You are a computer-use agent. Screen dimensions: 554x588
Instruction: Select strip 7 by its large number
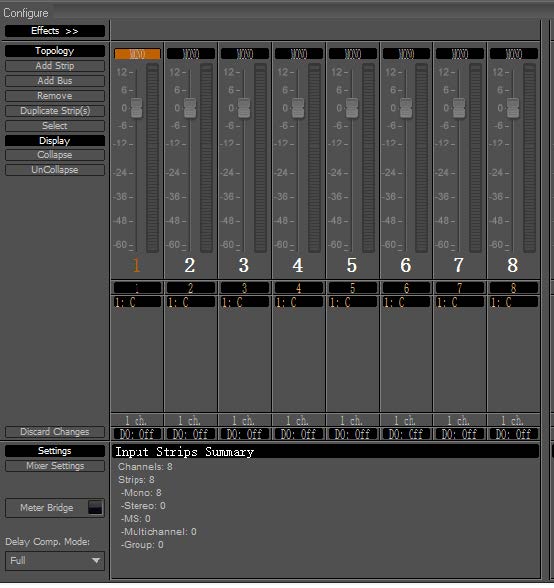[459, 266]
